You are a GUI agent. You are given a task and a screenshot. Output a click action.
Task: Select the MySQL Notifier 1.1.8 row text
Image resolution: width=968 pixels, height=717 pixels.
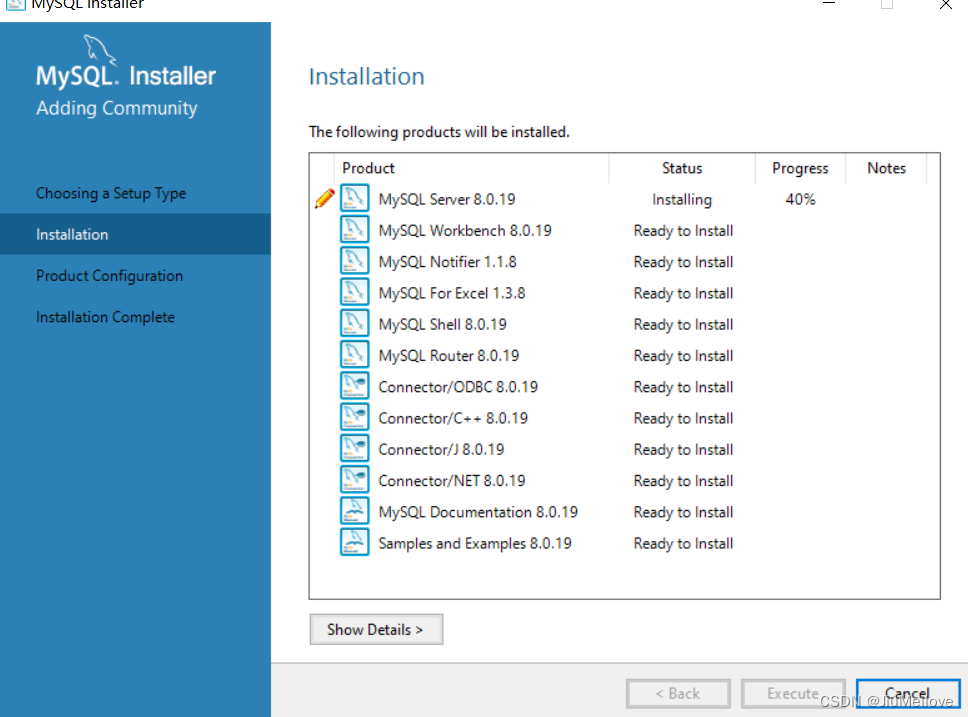pyautogui.click(x=448, y=262)
